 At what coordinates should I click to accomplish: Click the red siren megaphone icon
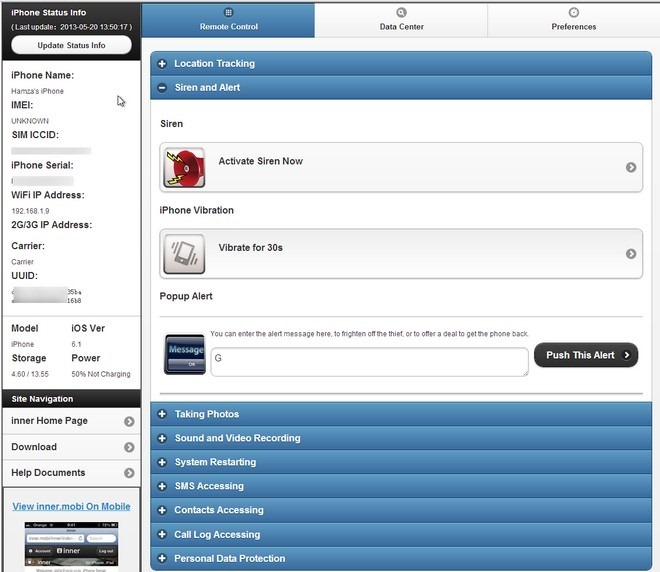(184, 168)
